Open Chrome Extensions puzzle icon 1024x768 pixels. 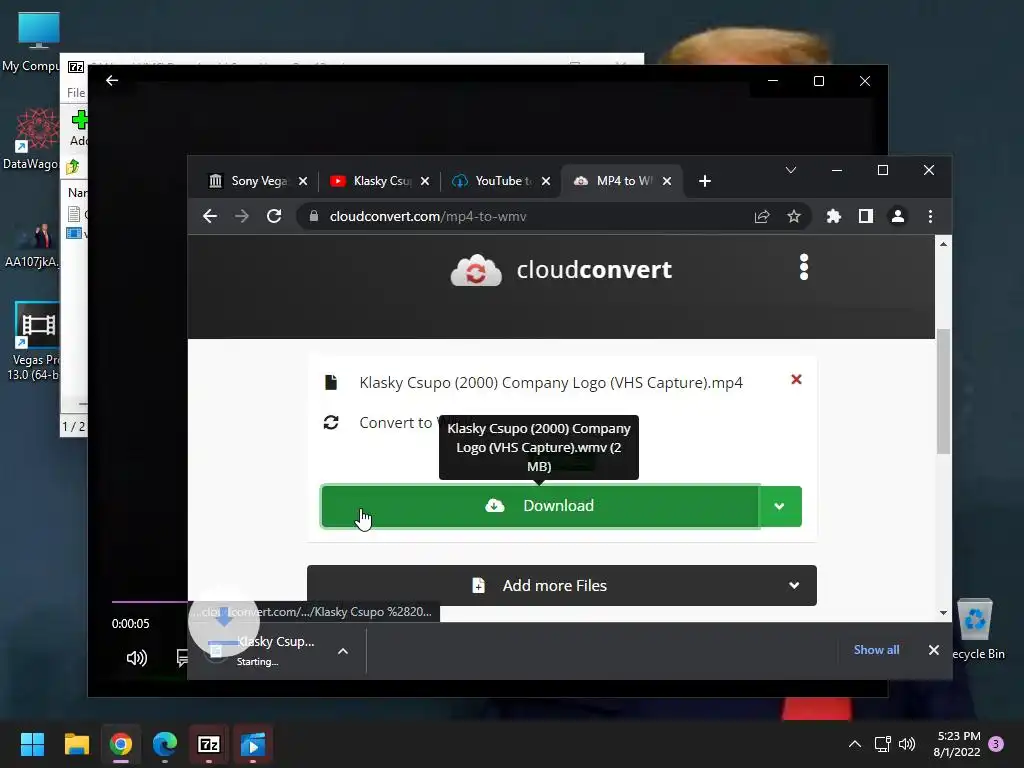click(834, 216)
